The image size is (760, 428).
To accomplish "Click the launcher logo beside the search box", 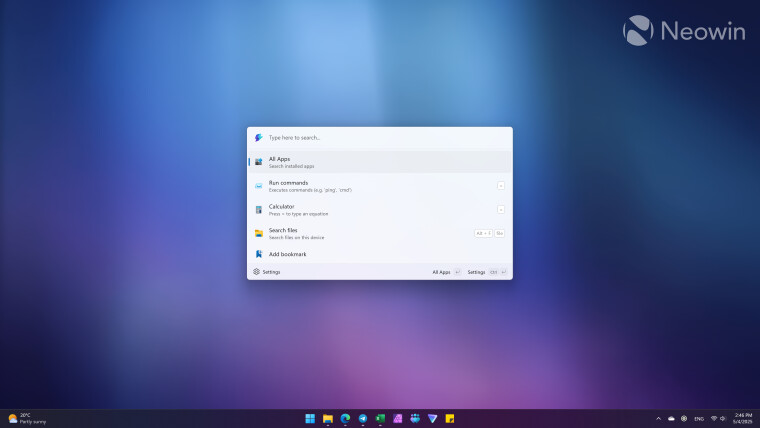I will coord(258,138).
